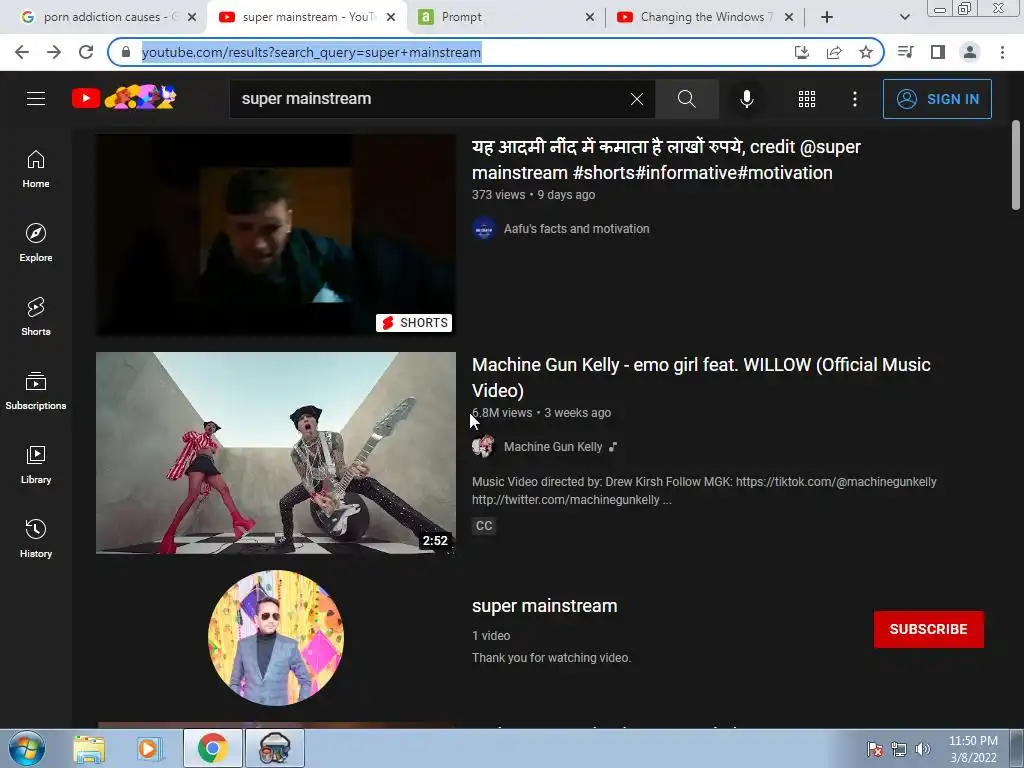Open the YouTube hamburger guide menu
This screenshot has width=1024, height=768.
point(36,99)
